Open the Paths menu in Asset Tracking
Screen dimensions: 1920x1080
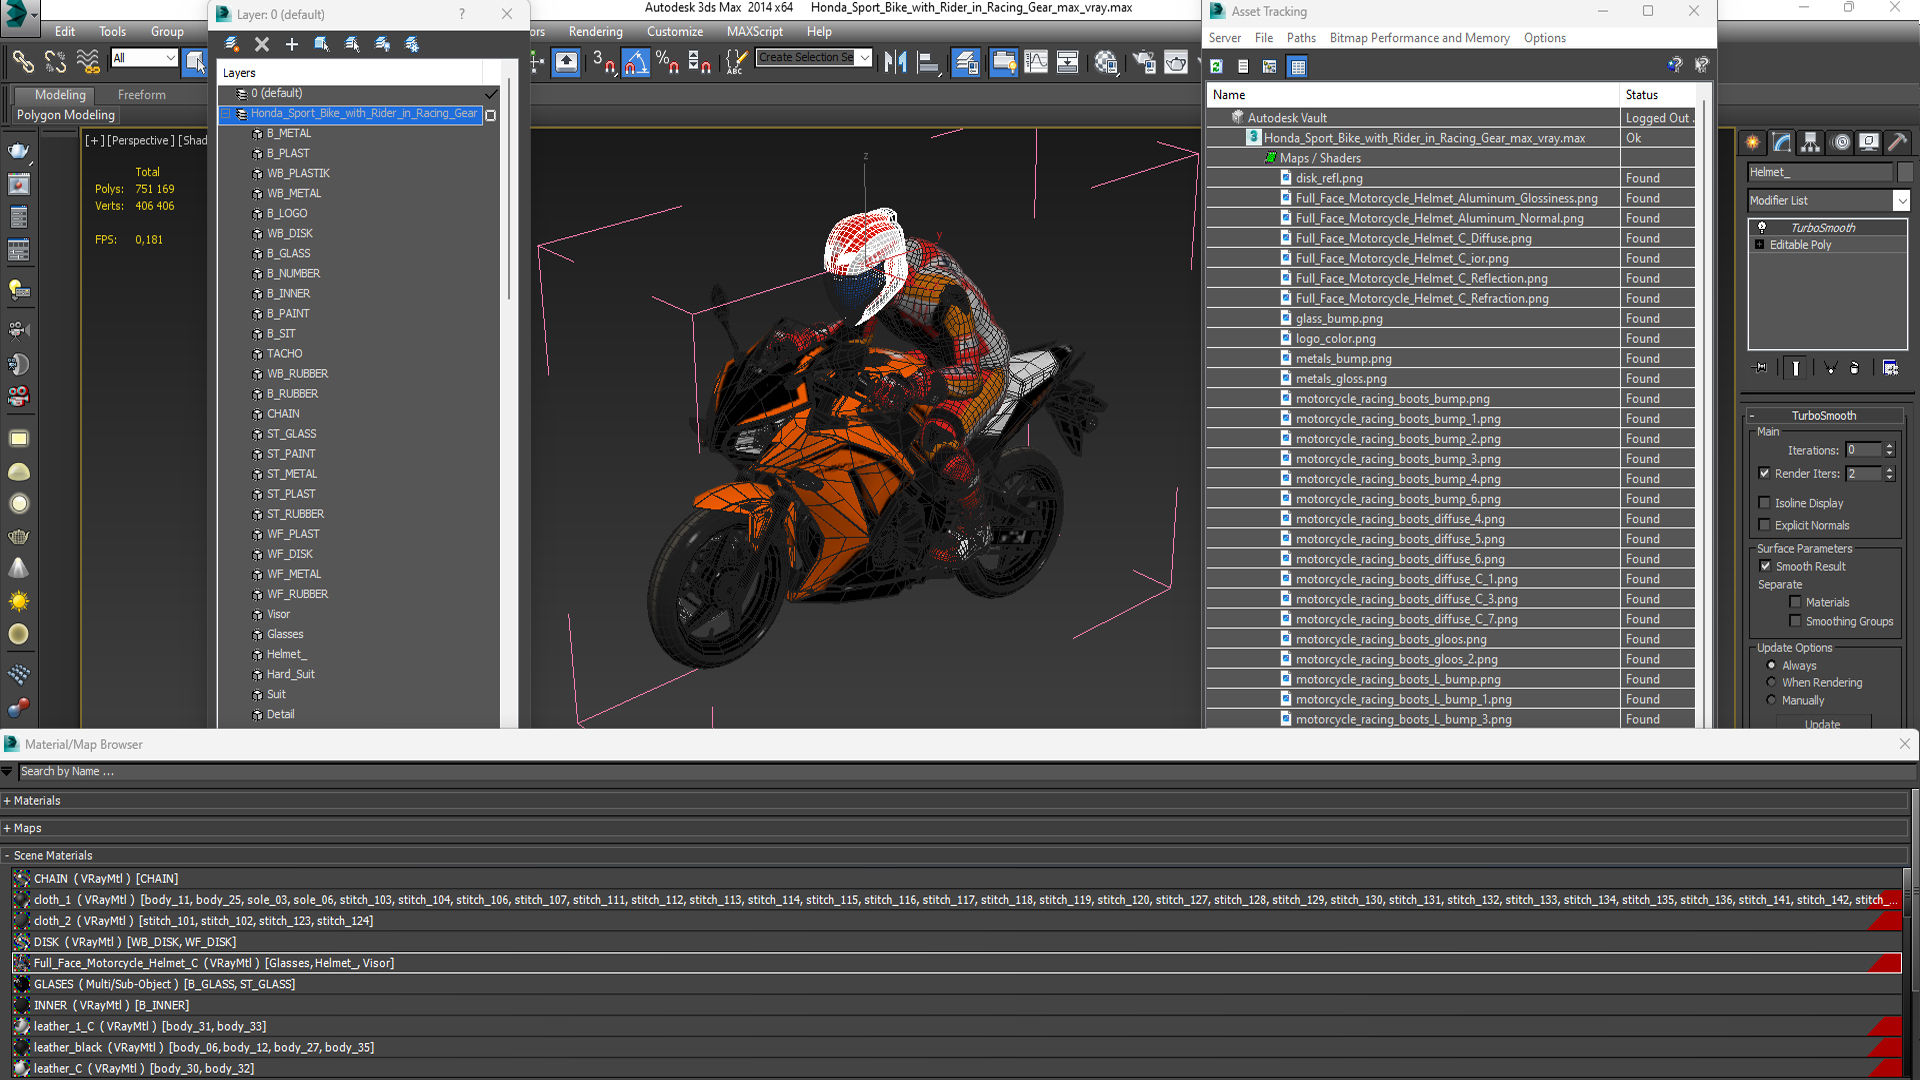click(x=1301, y=38)
